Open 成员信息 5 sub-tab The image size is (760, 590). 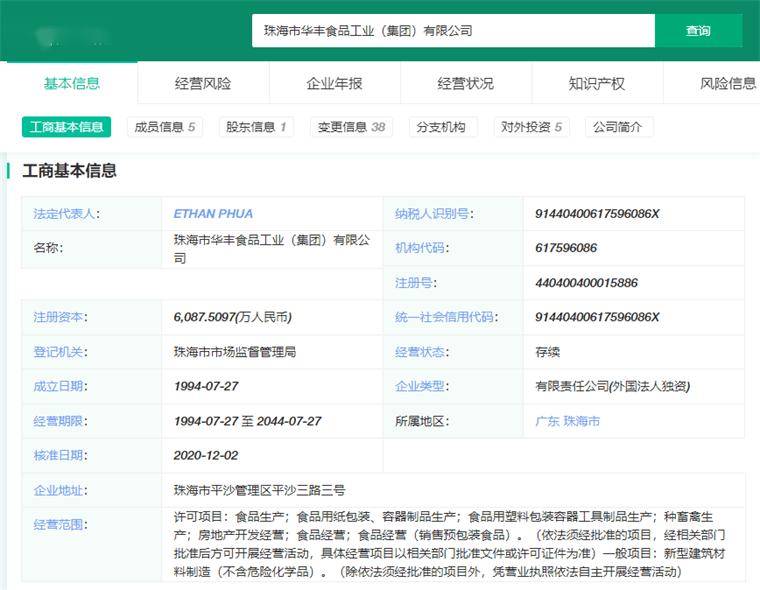(165, 127)
